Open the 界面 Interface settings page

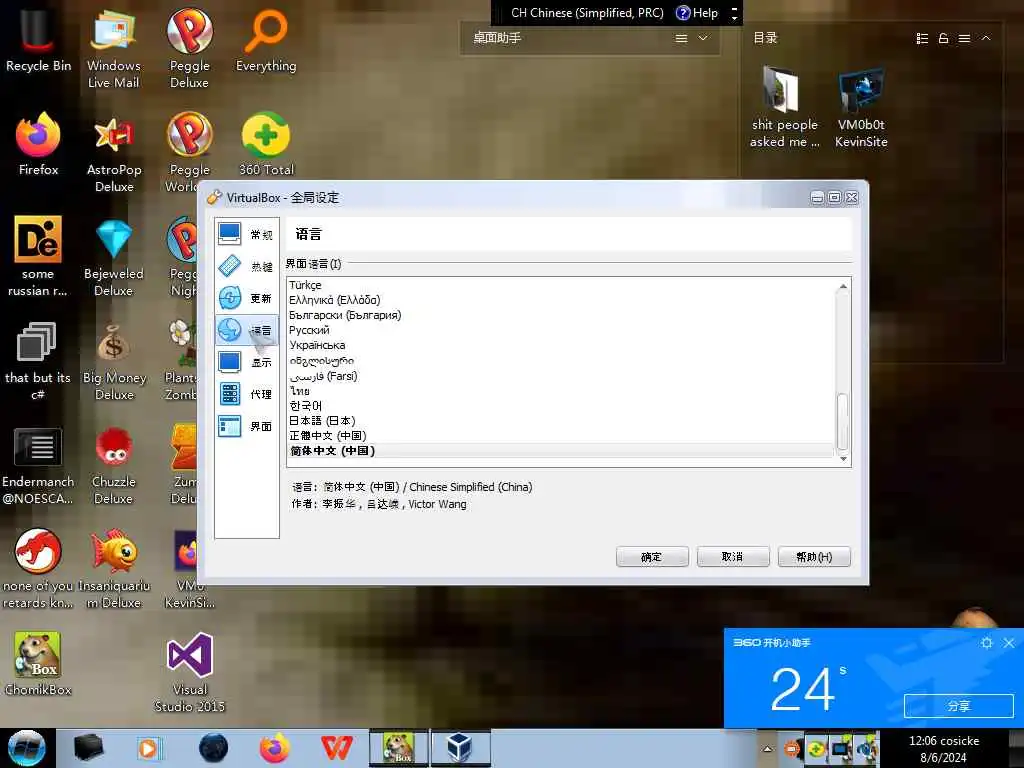pos(246,426)
